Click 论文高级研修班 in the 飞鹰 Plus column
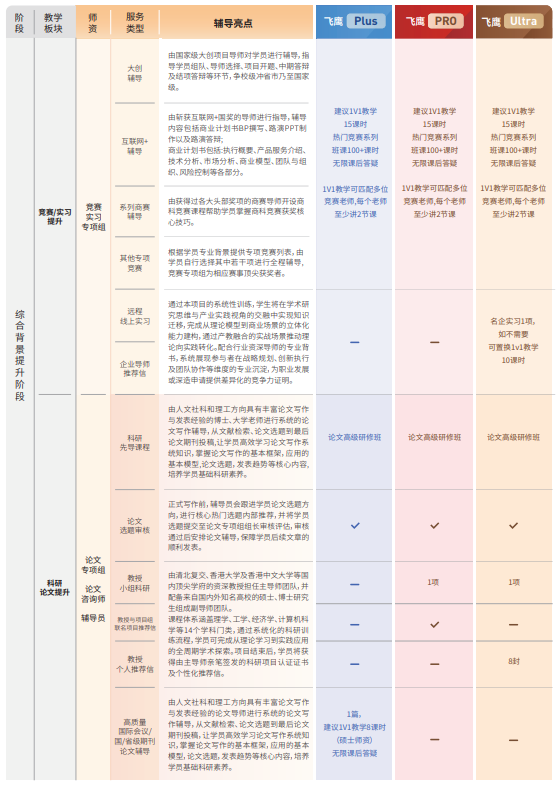 [x=354, y=437]
